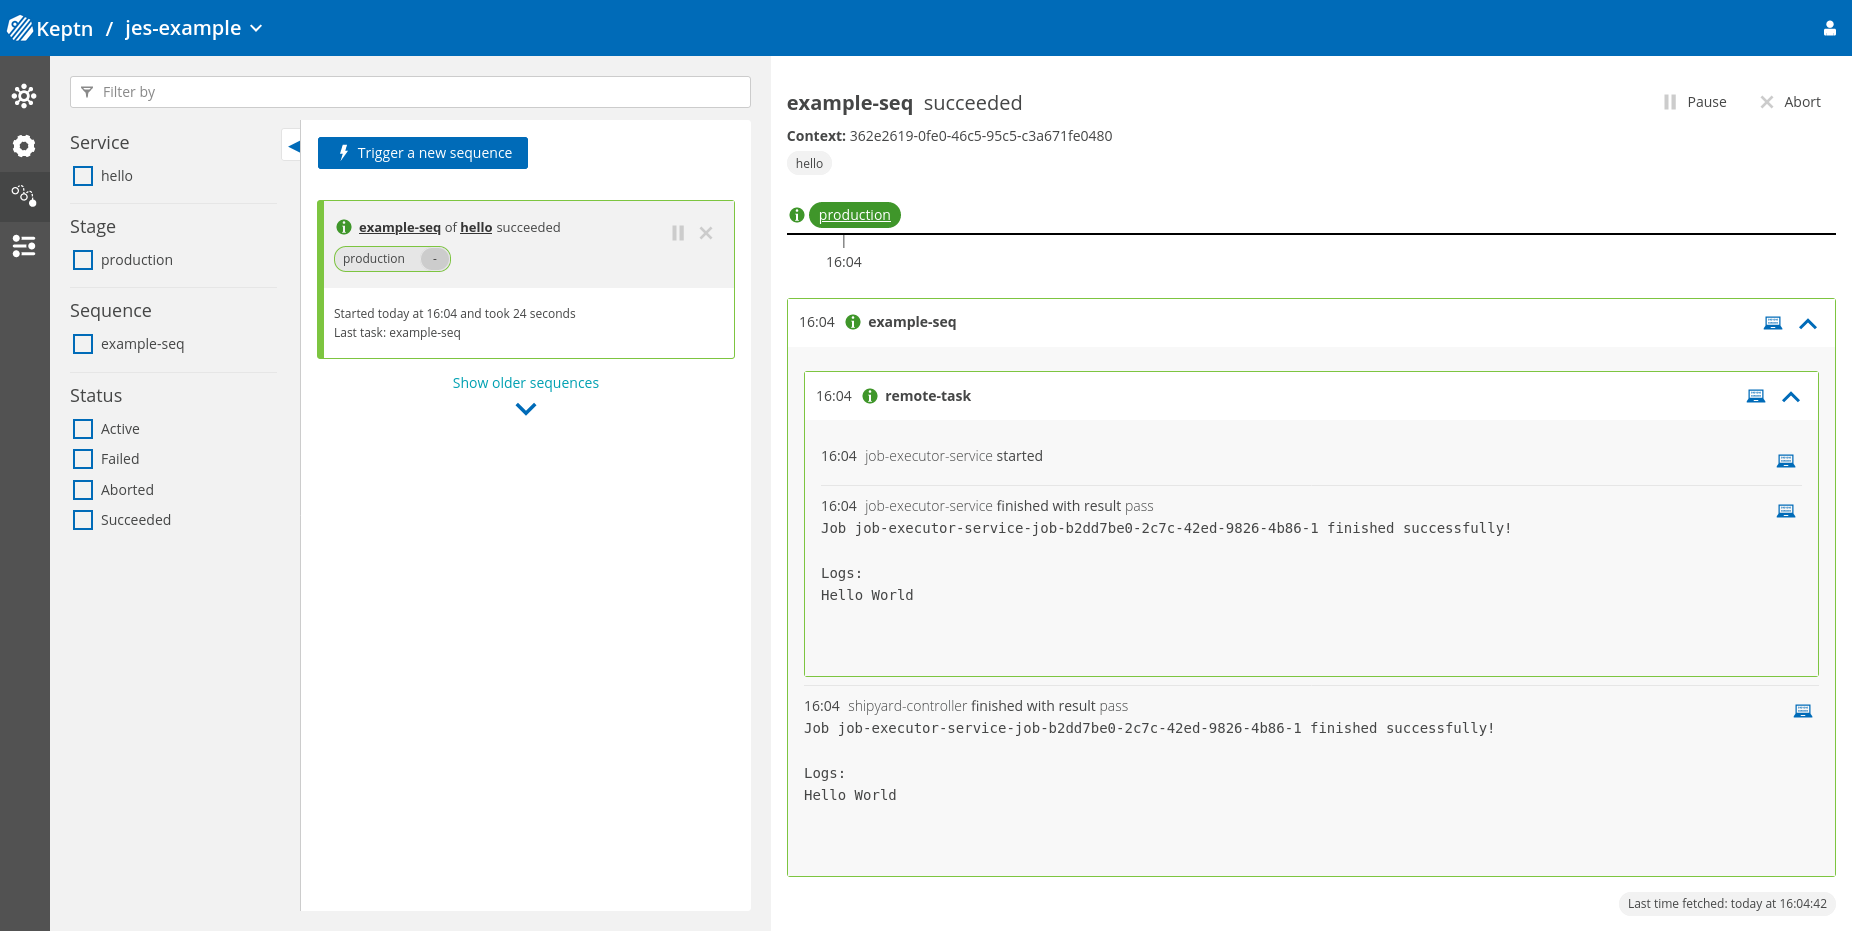Abort sequence via card X icon
Viewport: 1852px width, 931px height.
(x=706, y=233)
